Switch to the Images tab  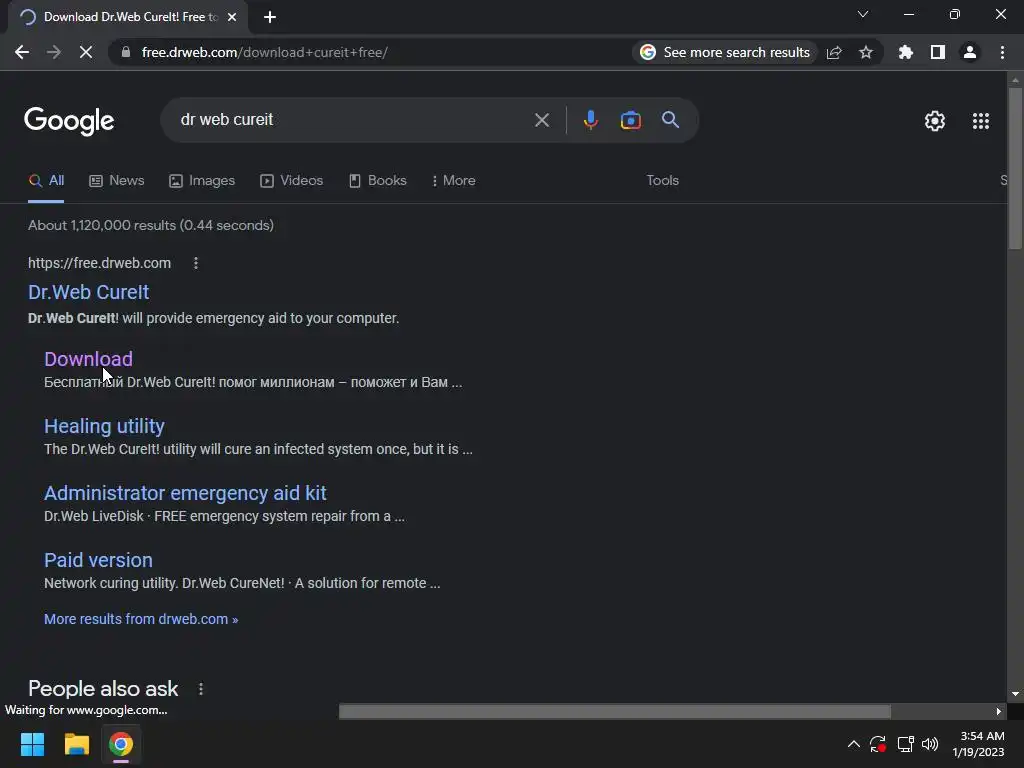(x=202, y=181)
